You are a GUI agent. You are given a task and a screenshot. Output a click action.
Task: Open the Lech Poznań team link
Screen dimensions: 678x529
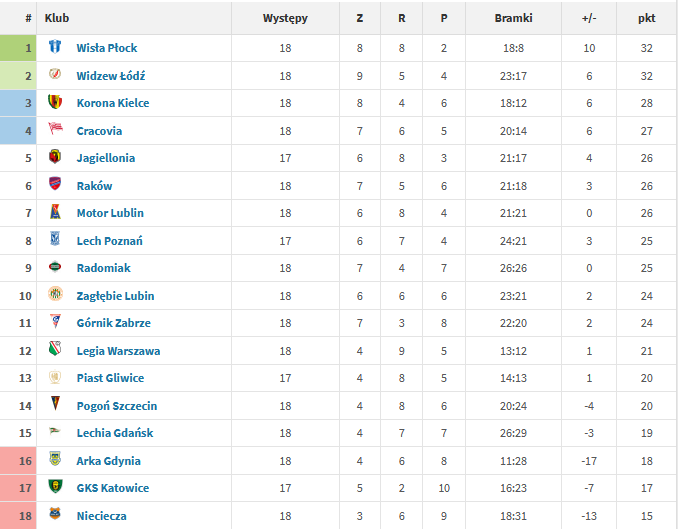[x=109, y=241]
